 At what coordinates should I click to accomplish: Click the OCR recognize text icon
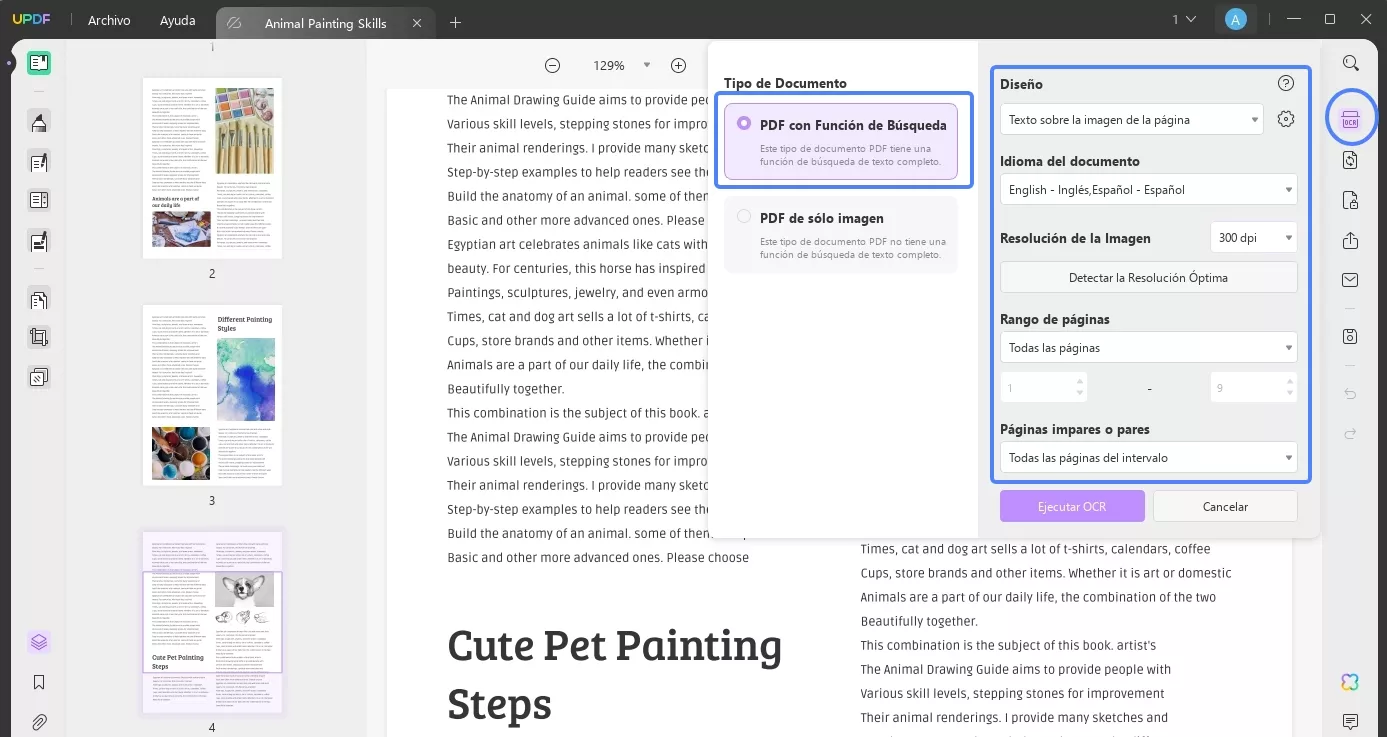[1350, 120]
